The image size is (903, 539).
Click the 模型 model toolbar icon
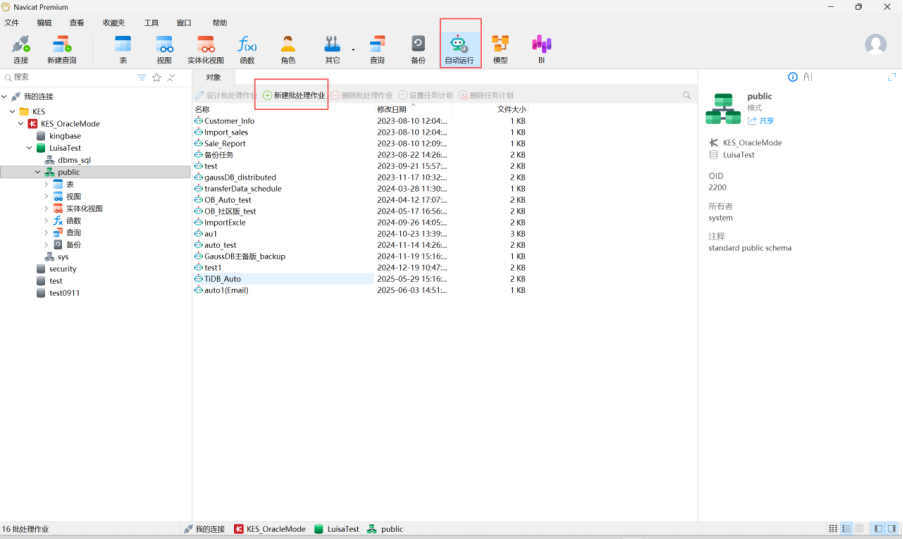point(500,47)
